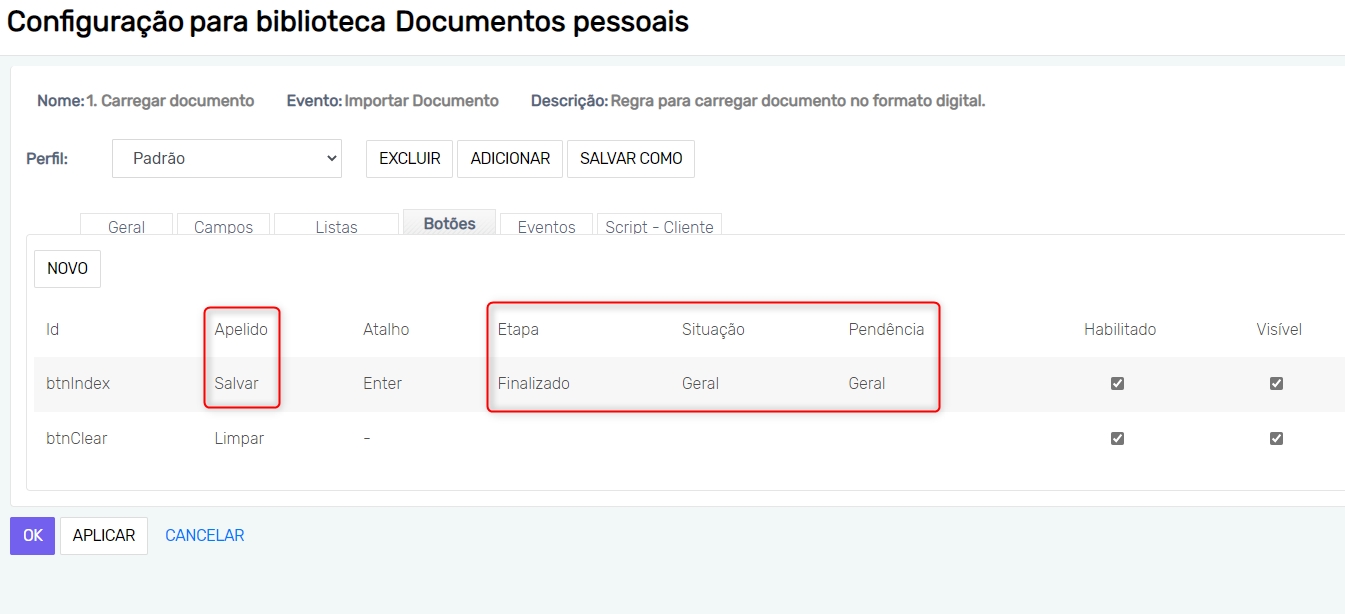Toggle the Visível checkbox for btnClear
Viewport: 1345px width, 614px height.
(x=1276, y=438)
